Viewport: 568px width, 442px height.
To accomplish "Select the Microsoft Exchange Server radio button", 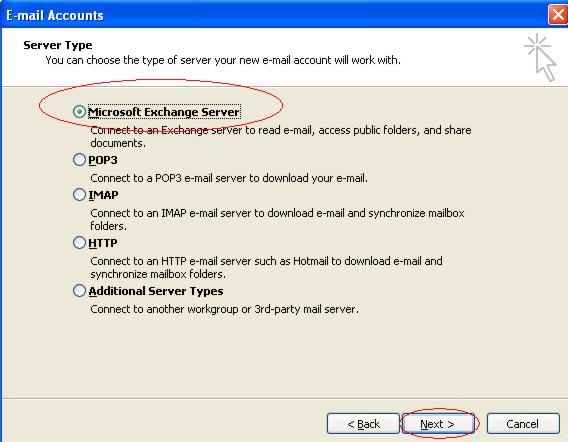I will pyautogui.click(x=79, y=112).
